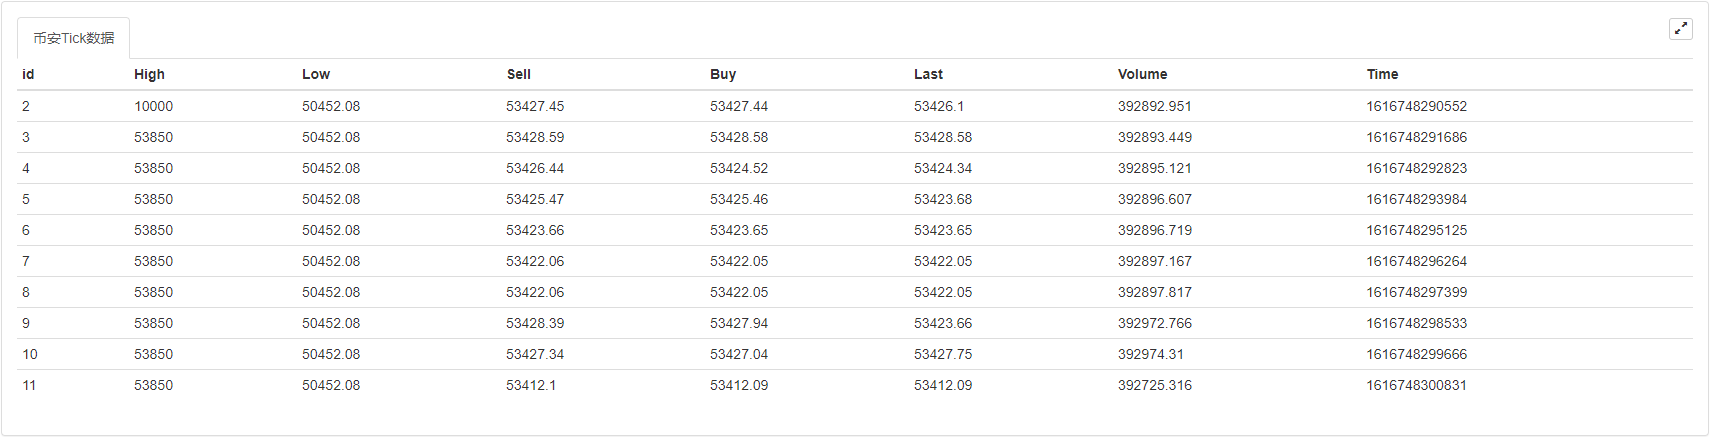Click Sell value 53427.45
1710x437 pixels.
535,106
